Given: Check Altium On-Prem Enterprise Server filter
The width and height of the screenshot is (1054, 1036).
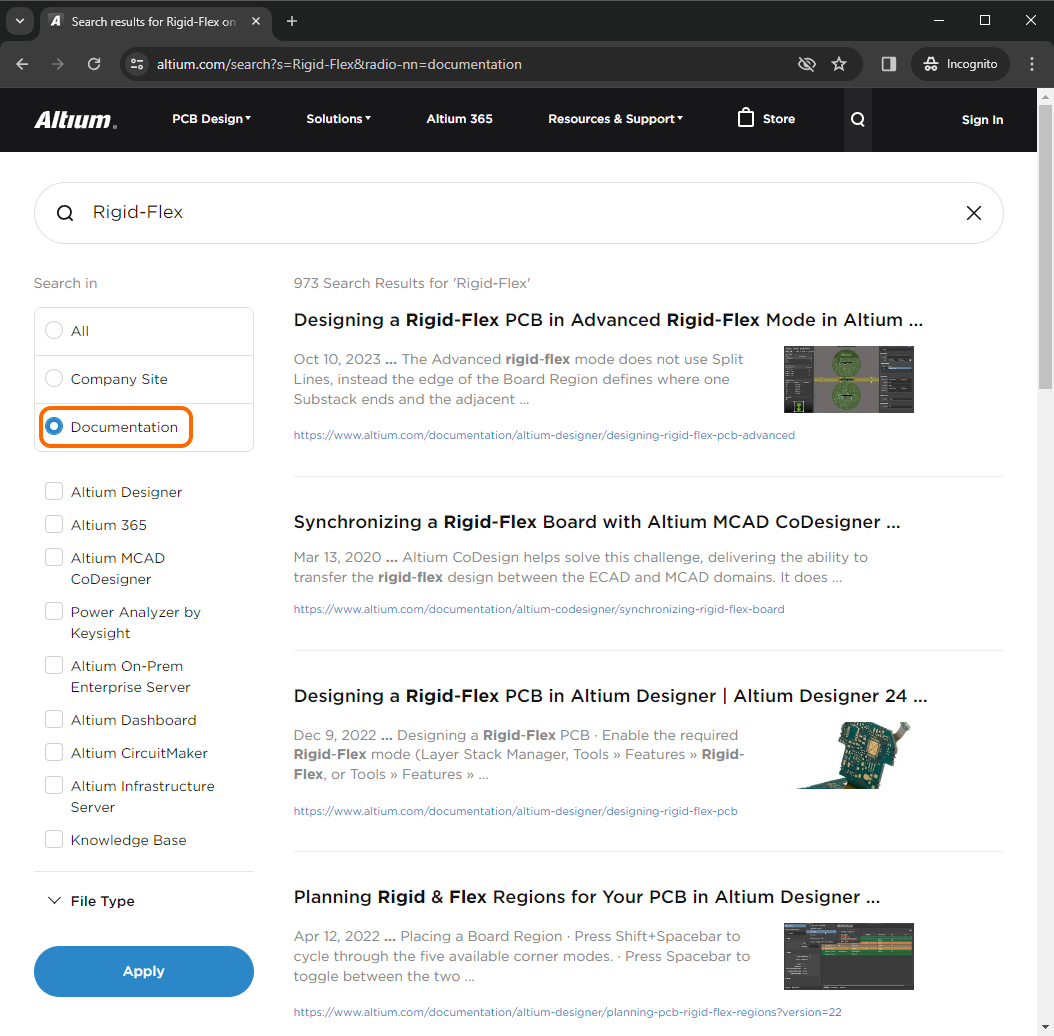Looking at the screenshot, I should tap(54, 665).
